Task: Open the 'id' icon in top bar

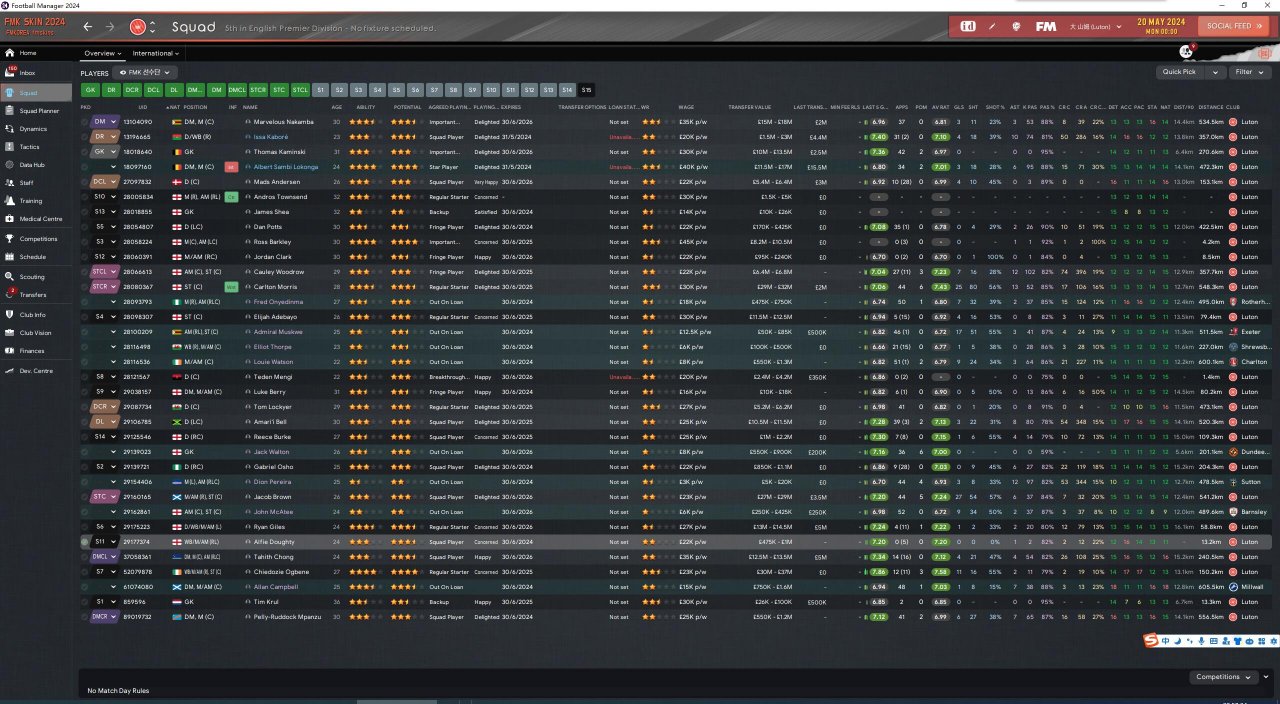Action: (968, 26)
